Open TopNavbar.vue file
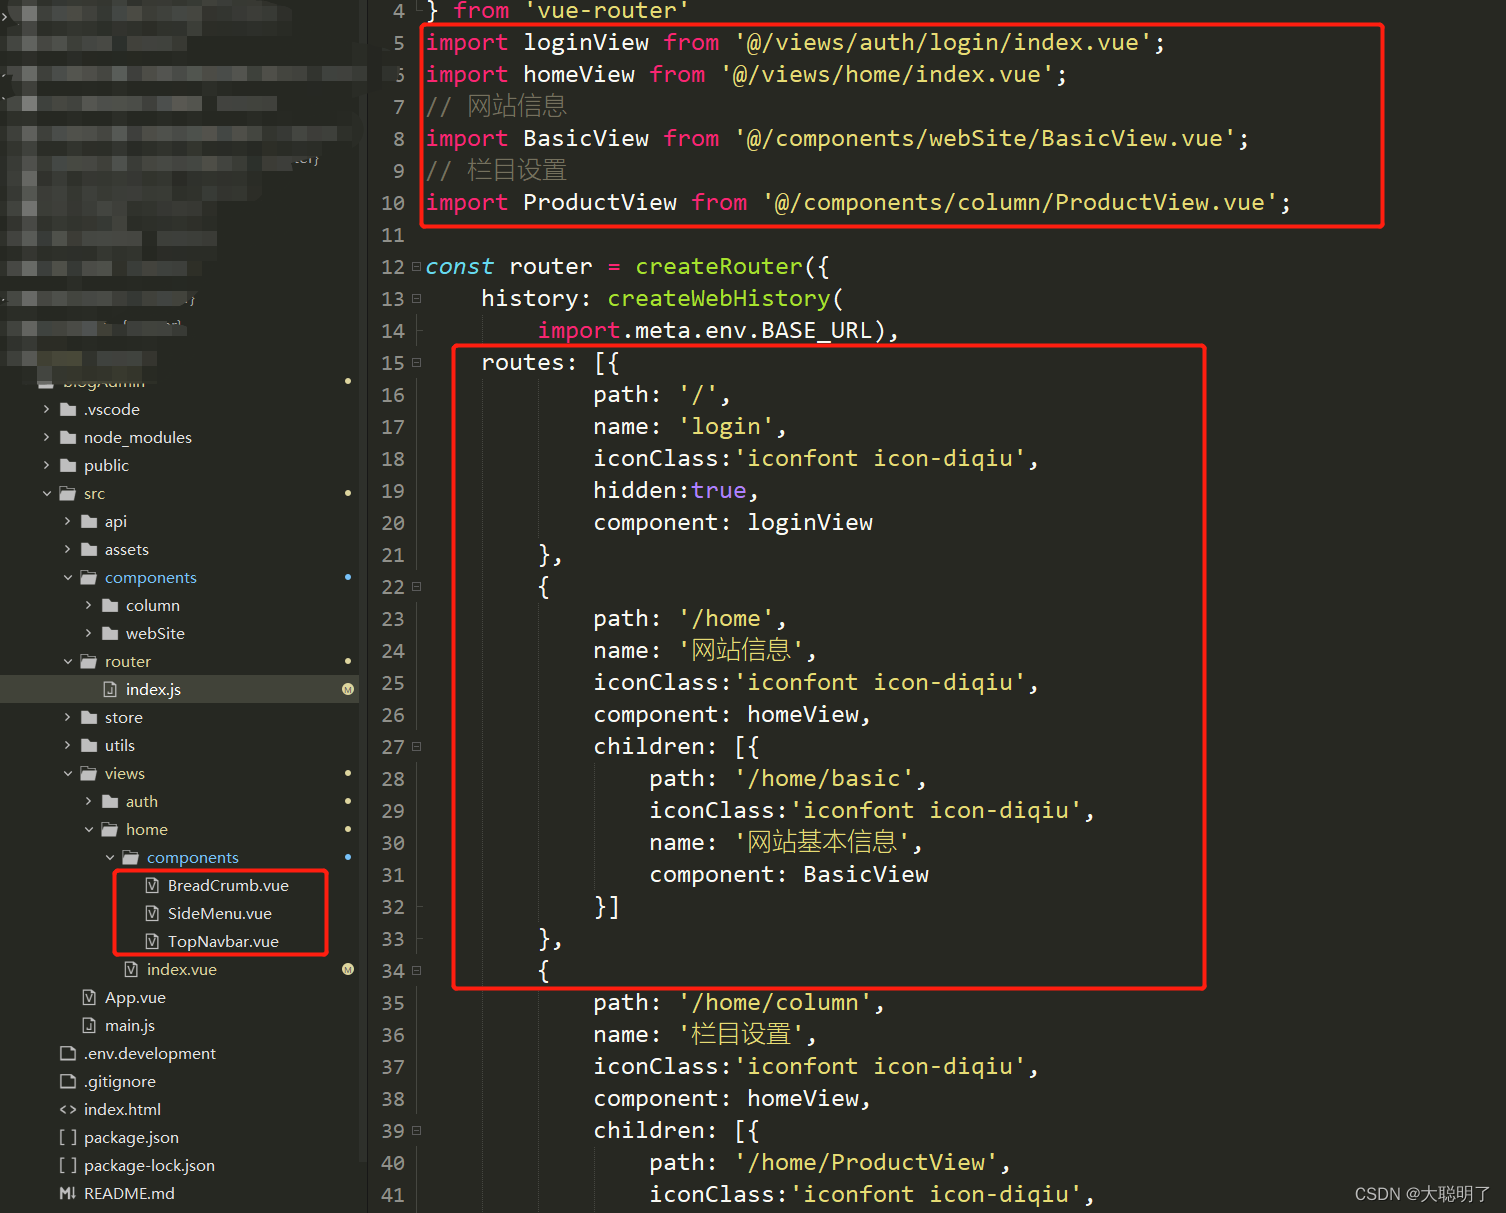1506x1213 pixels. (x=223, y=941)
